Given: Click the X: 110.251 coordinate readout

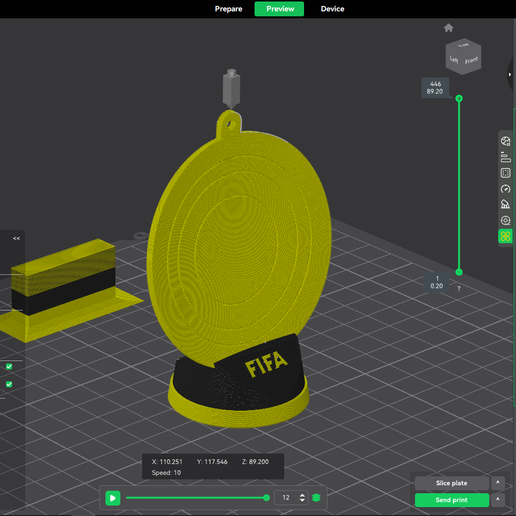Looking at the screenshot, I should pyautogui.click(x=167, y=462).
